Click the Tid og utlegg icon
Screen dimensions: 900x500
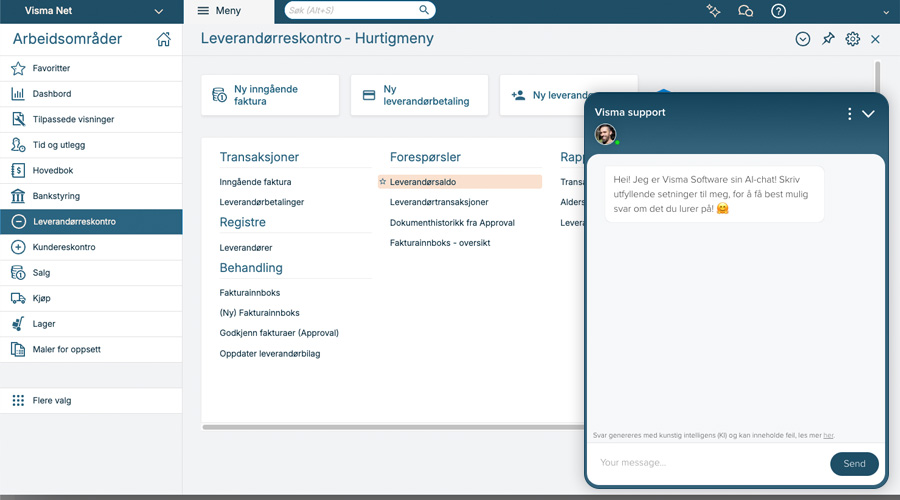point(18,145)
